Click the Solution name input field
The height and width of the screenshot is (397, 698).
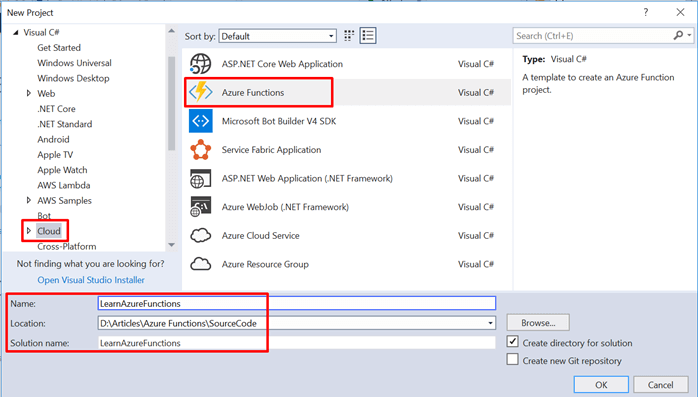click(296, 343)
